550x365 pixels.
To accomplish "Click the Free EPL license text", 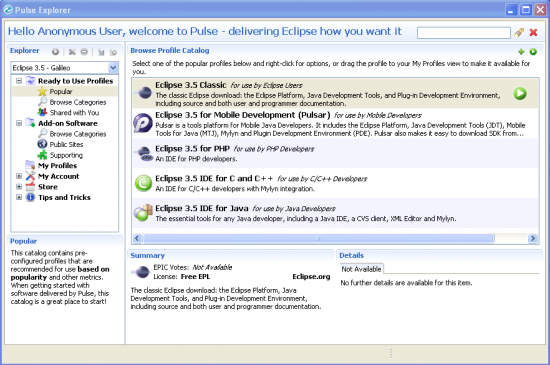I will point(195,277).
